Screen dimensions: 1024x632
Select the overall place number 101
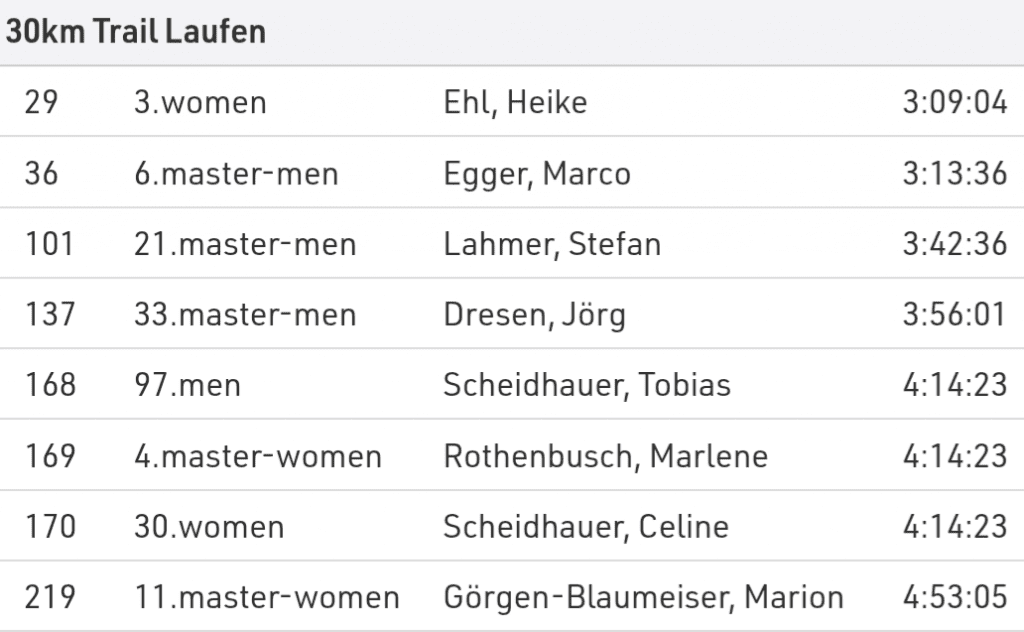tap(50, 244)
